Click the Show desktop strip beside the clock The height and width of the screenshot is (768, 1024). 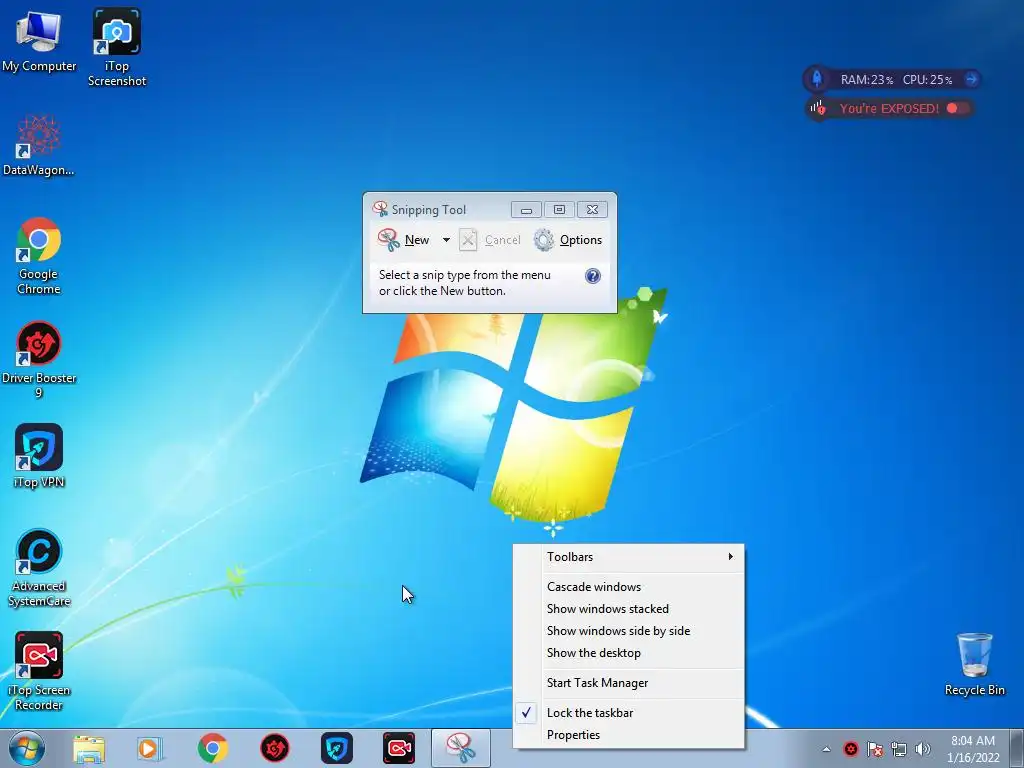[x=1018, y=748]
